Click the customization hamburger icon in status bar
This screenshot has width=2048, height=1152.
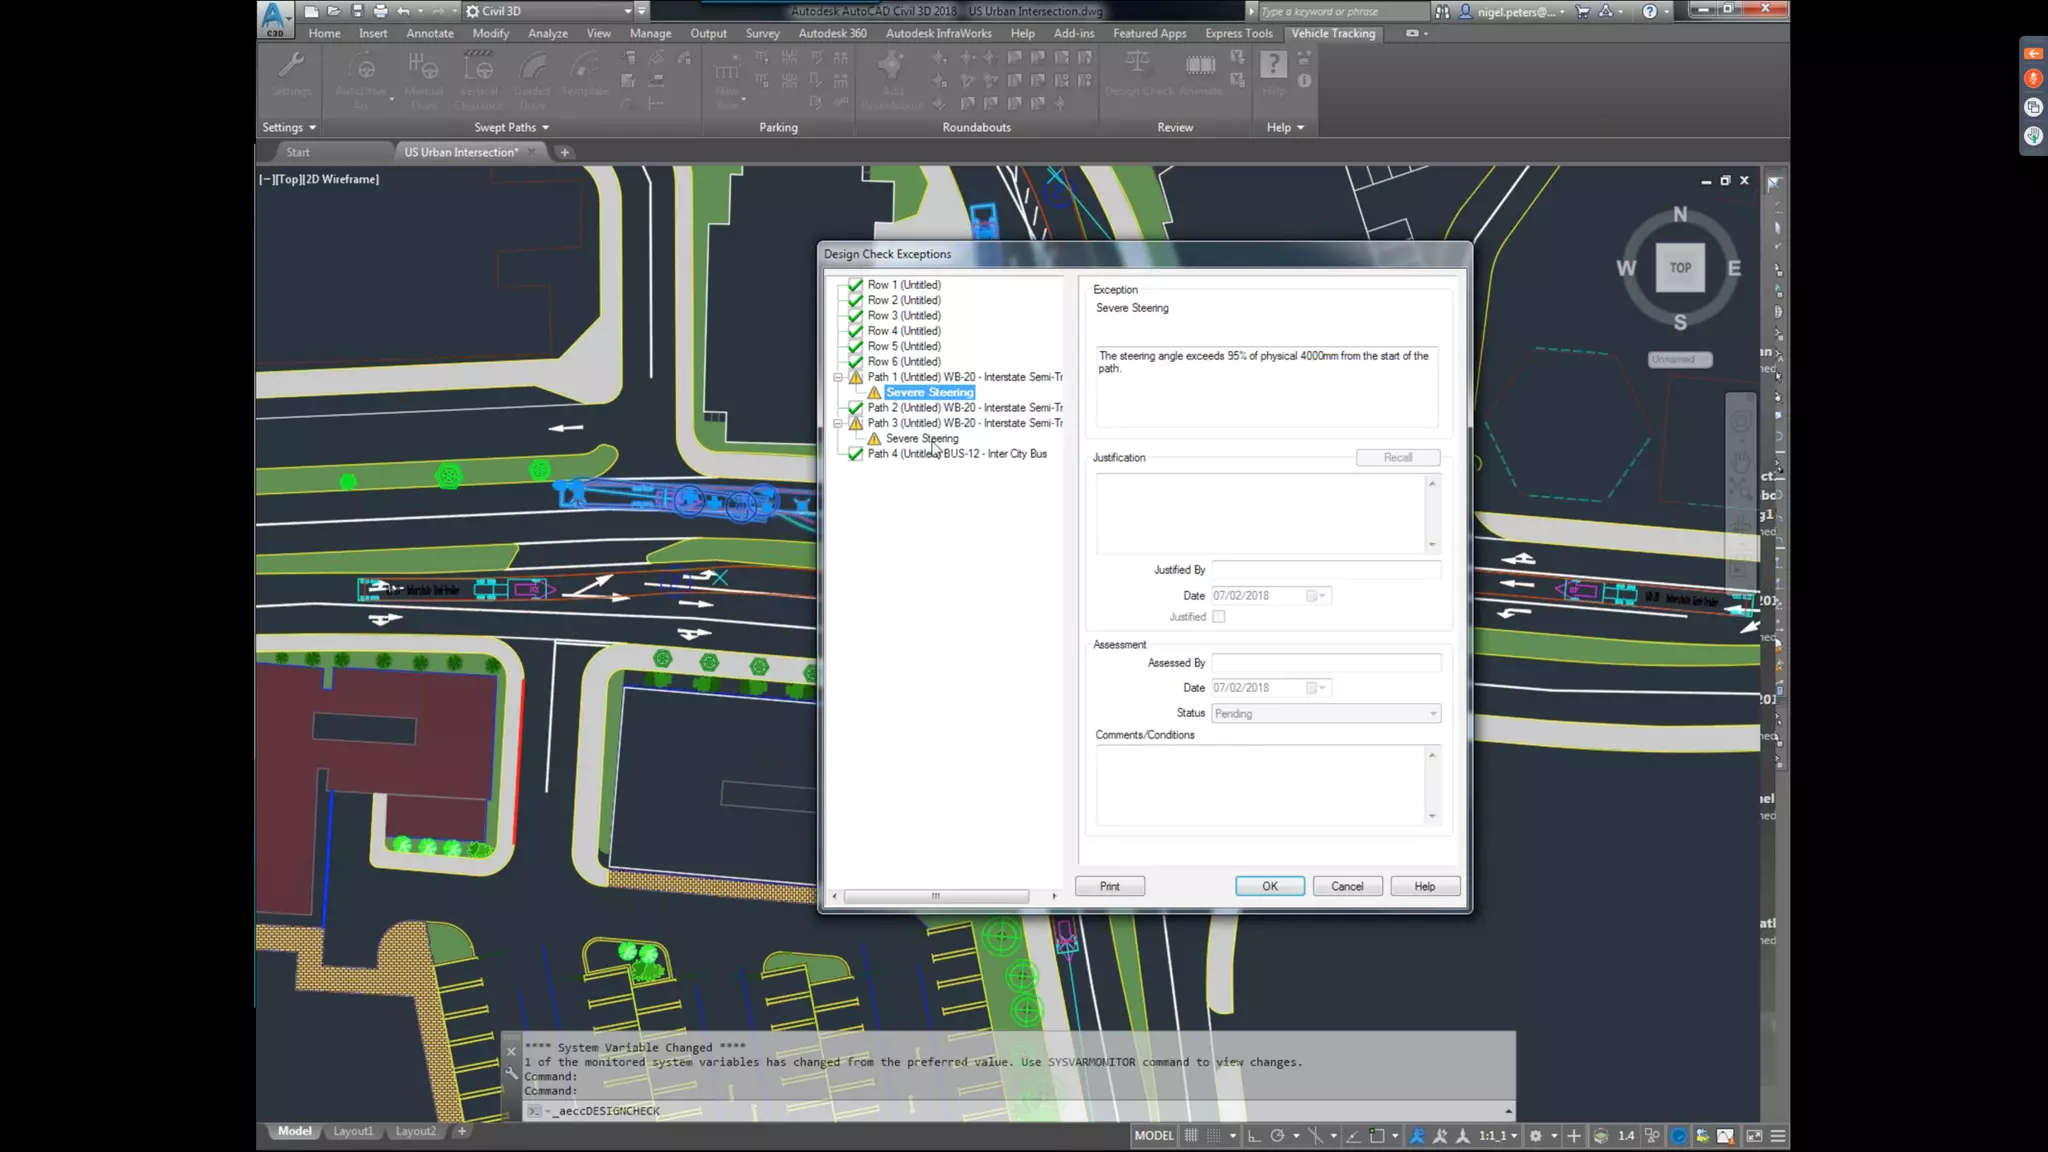pos(1778,1136)
